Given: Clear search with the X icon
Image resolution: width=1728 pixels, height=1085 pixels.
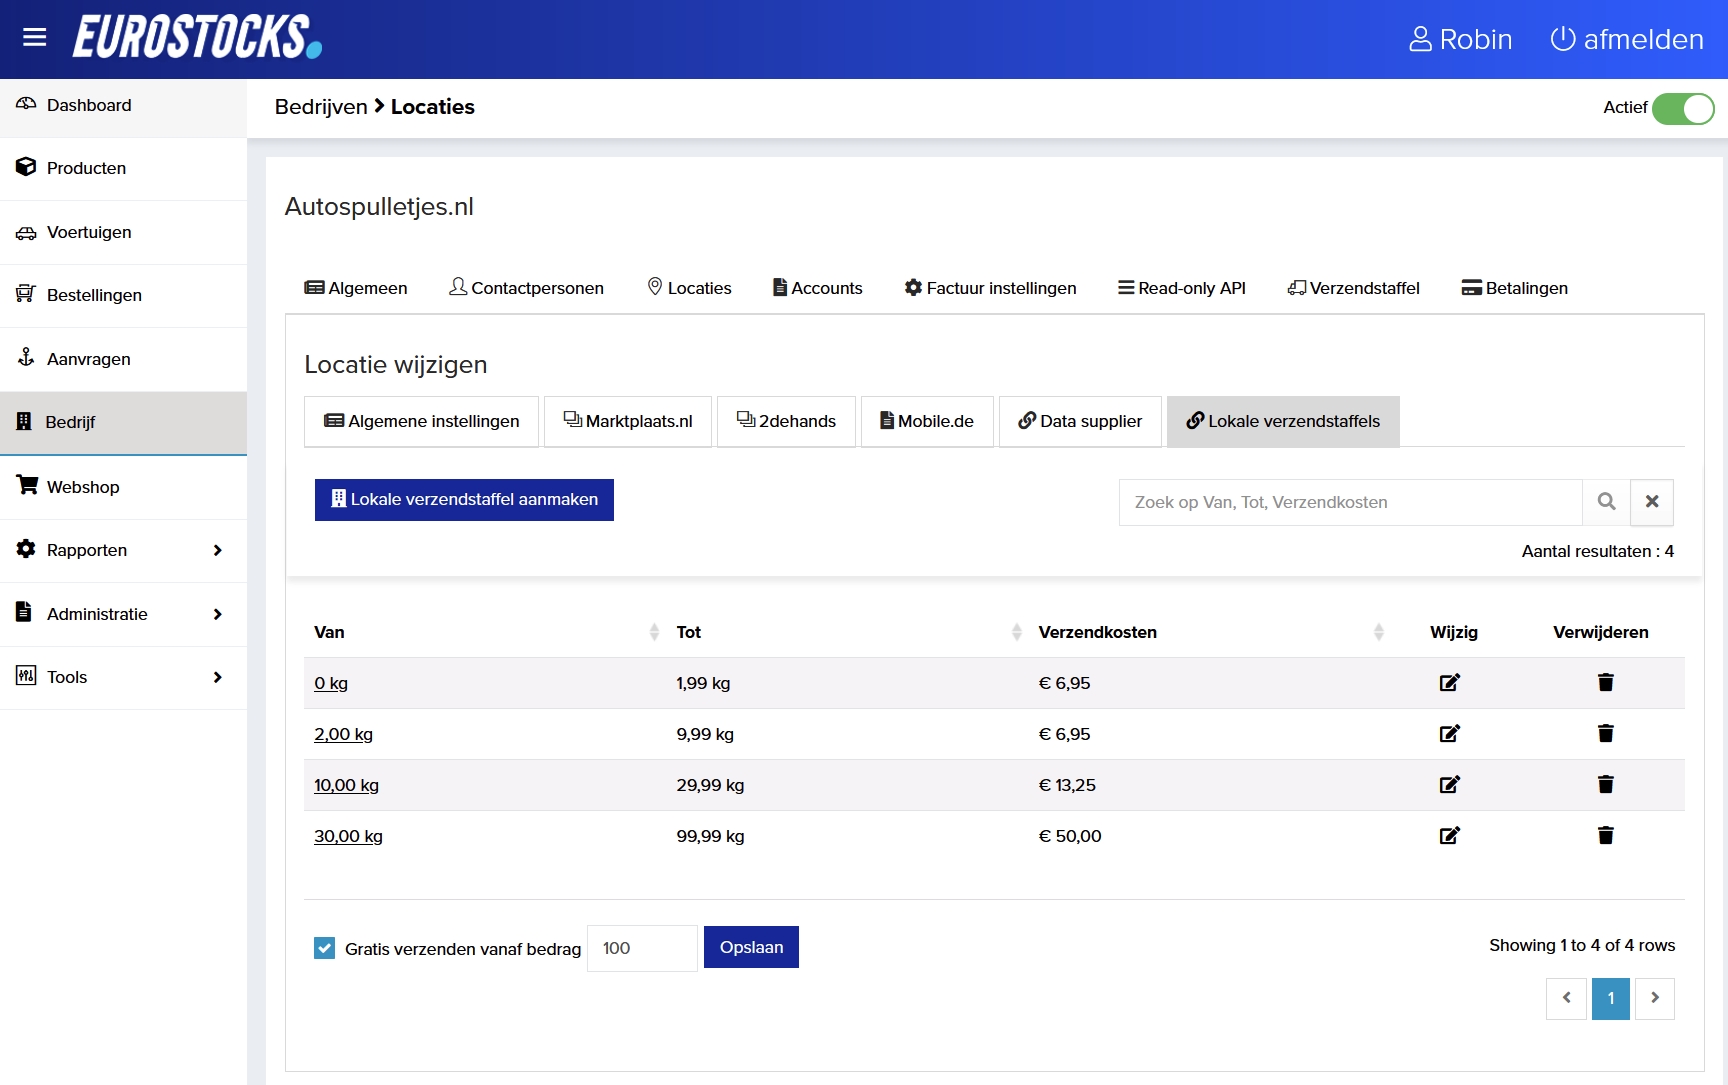Looking at the screenshot, I should (x=1652, y=502).
